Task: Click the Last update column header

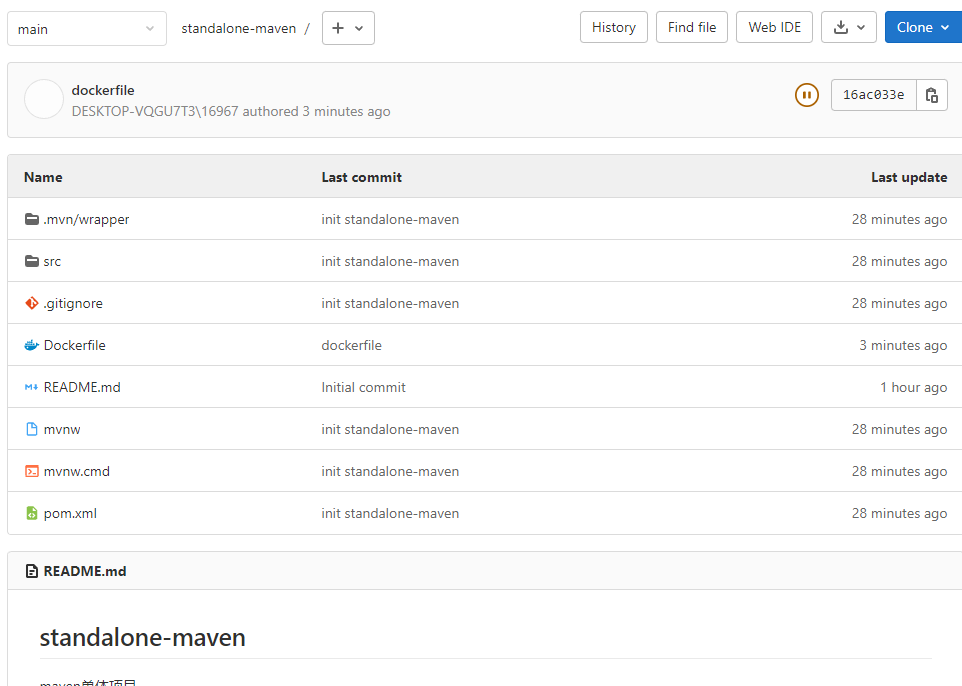Action: 909,177
